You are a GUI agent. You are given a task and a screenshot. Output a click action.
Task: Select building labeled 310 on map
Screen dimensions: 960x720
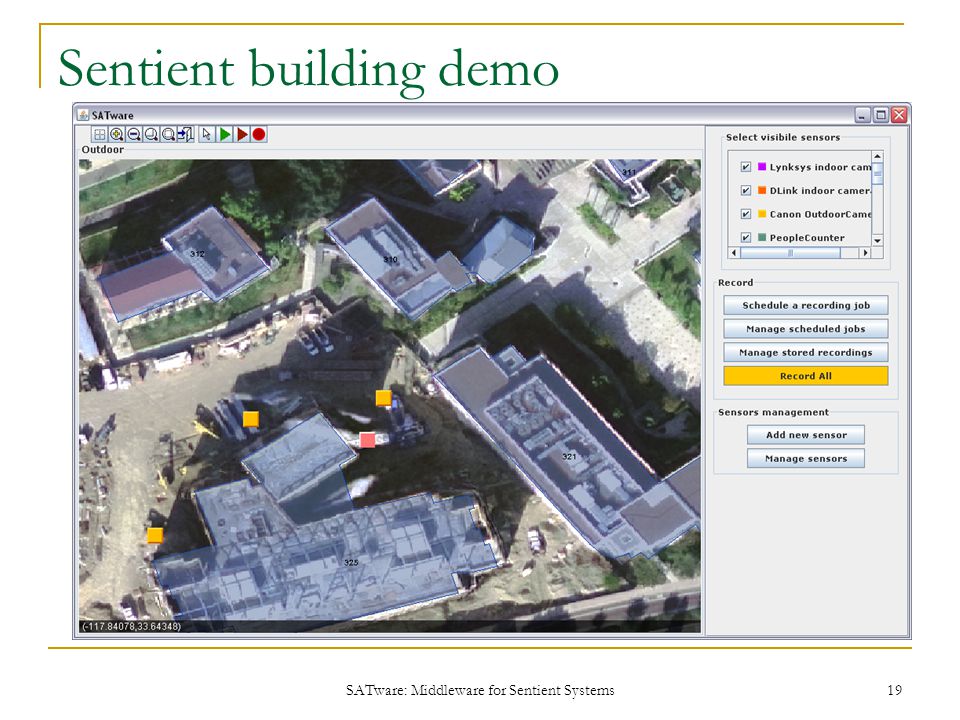(391, 259)
